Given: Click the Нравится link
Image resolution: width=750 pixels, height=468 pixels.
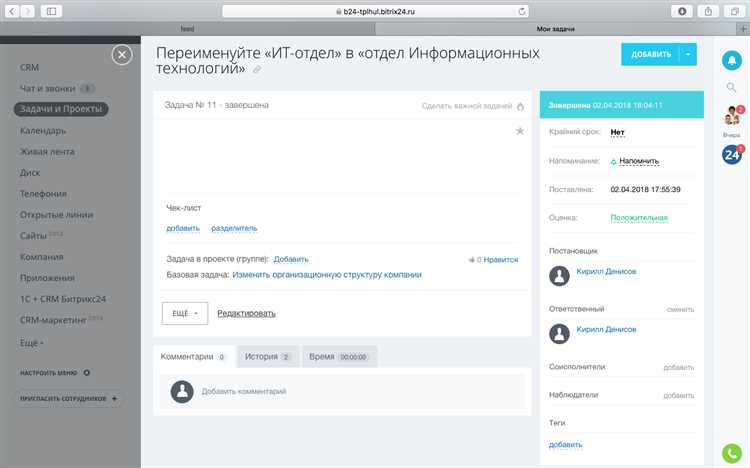Looking at the screenshot, I should [500, 260].
